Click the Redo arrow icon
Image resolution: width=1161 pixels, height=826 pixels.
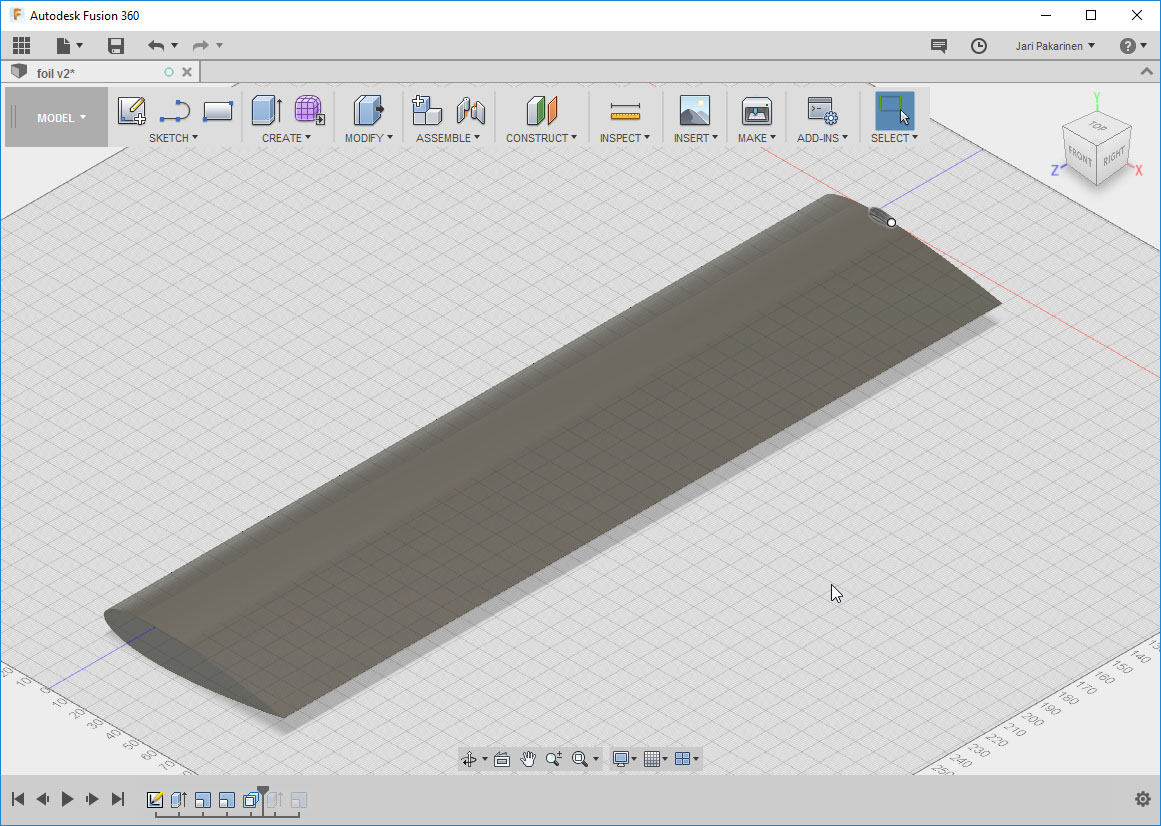pos(200,46)
